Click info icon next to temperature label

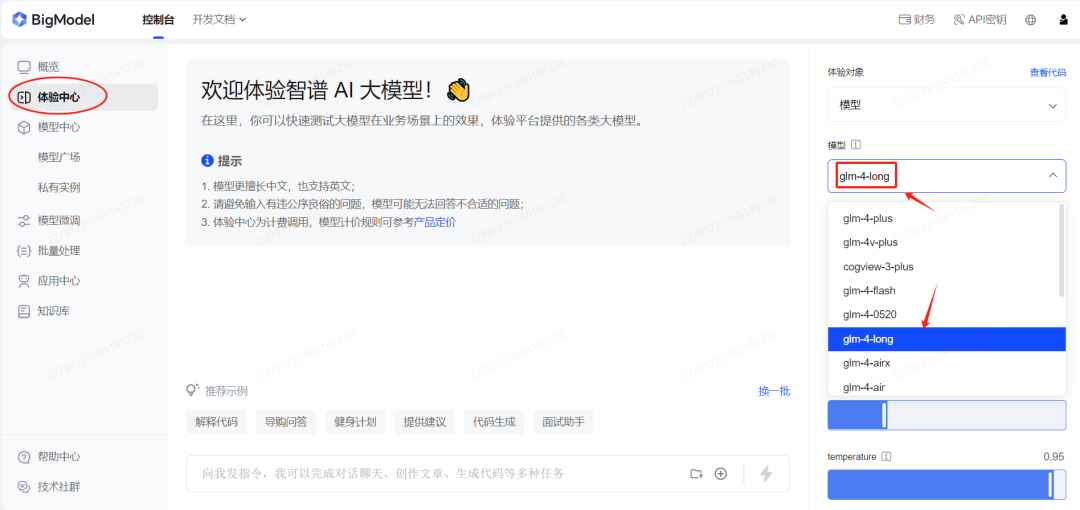886,456
